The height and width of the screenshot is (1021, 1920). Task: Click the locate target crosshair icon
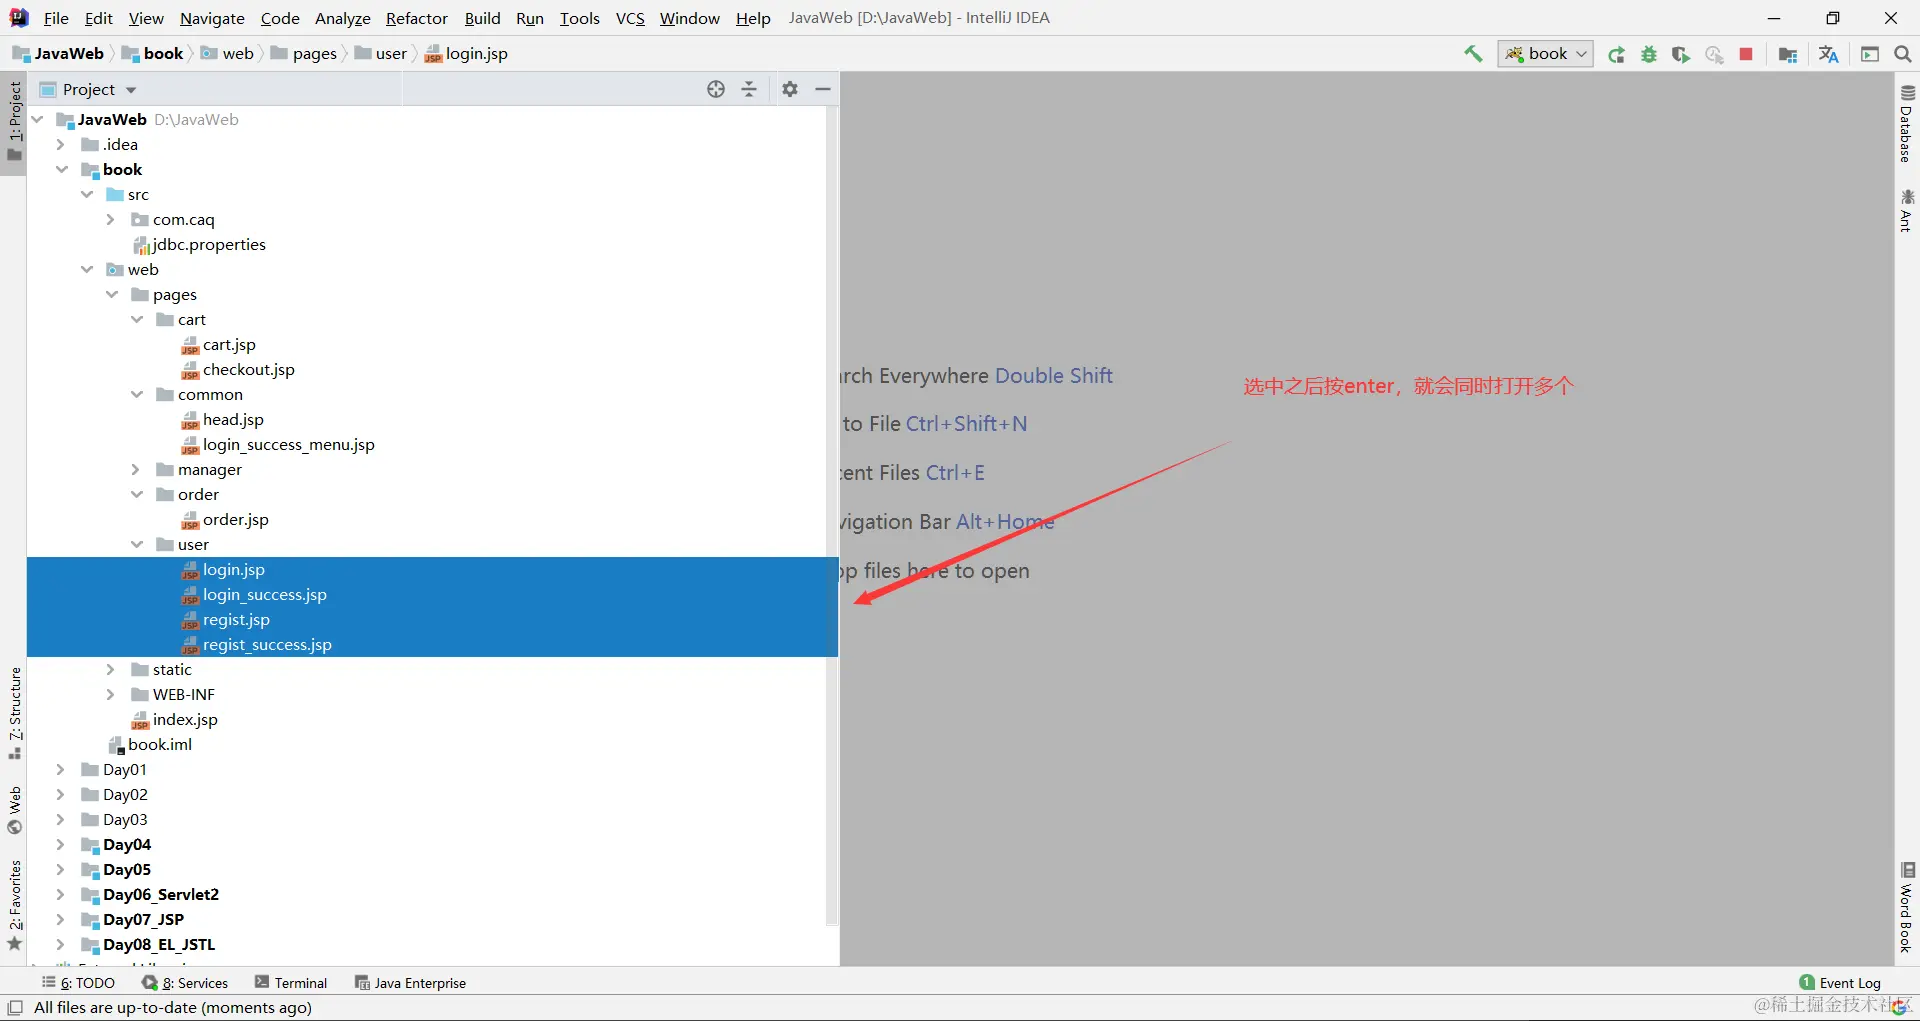[x=716, y=89]
